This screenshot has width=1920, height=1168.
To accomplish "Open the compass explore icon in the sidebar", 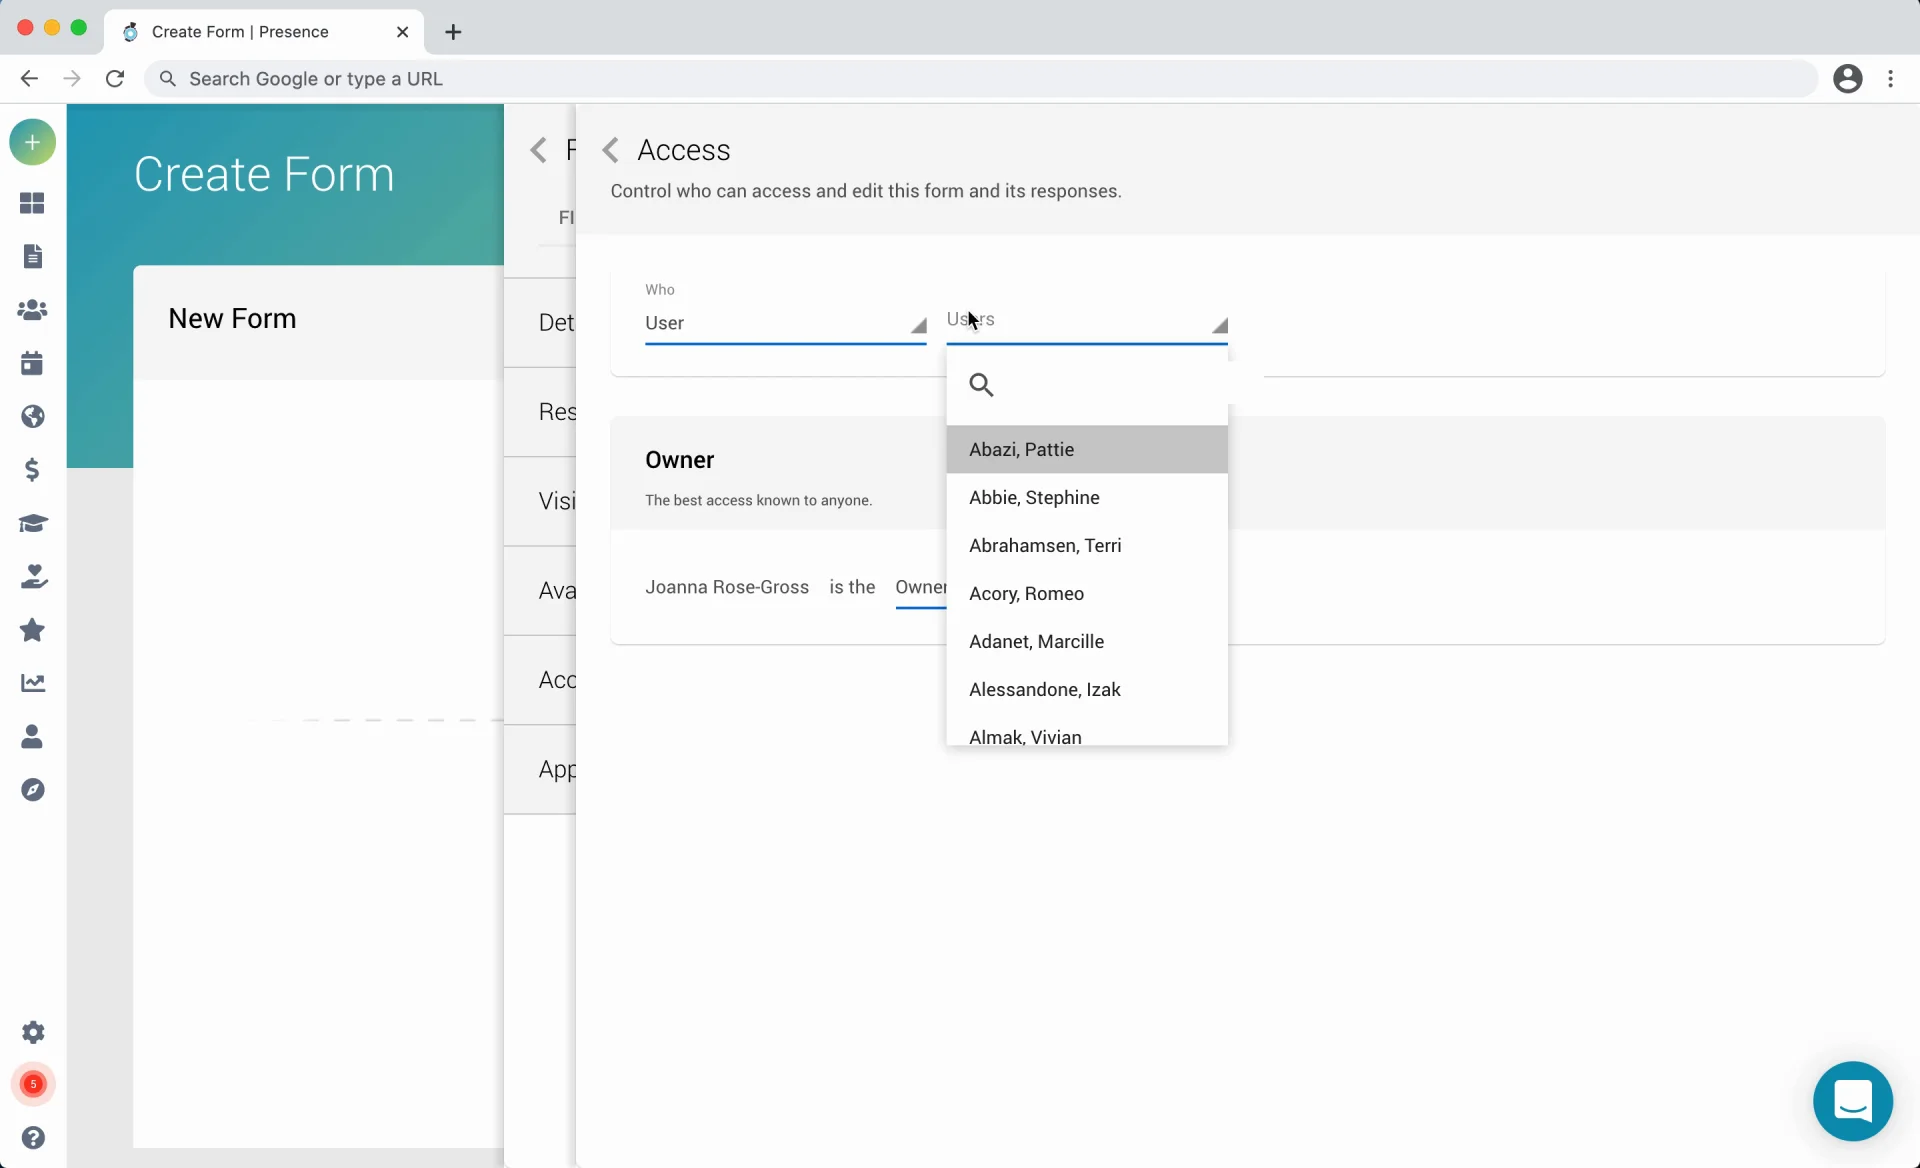I will coord(32,790).
